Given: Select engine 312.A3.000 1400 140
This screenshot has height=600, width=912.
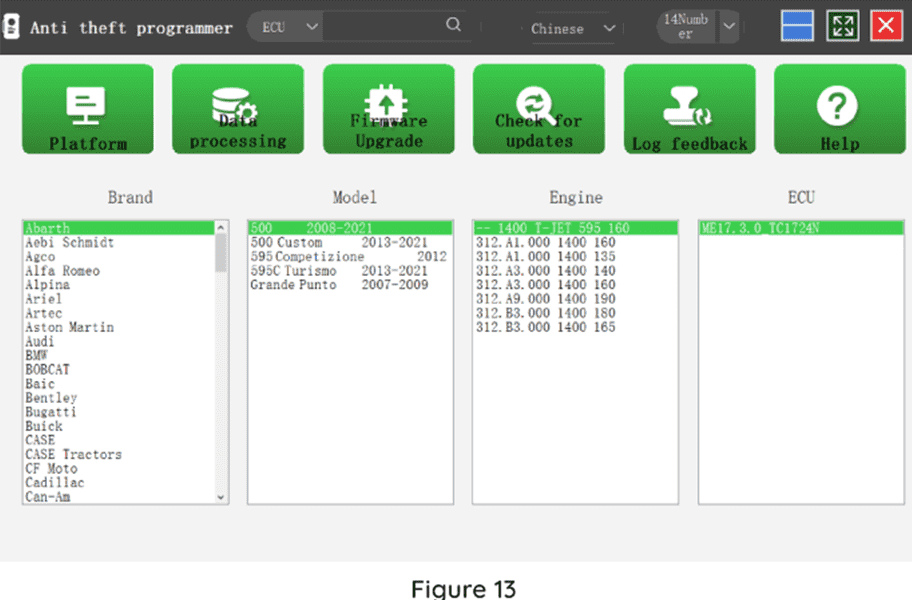Looking at the screenshot, I should 575,271.
